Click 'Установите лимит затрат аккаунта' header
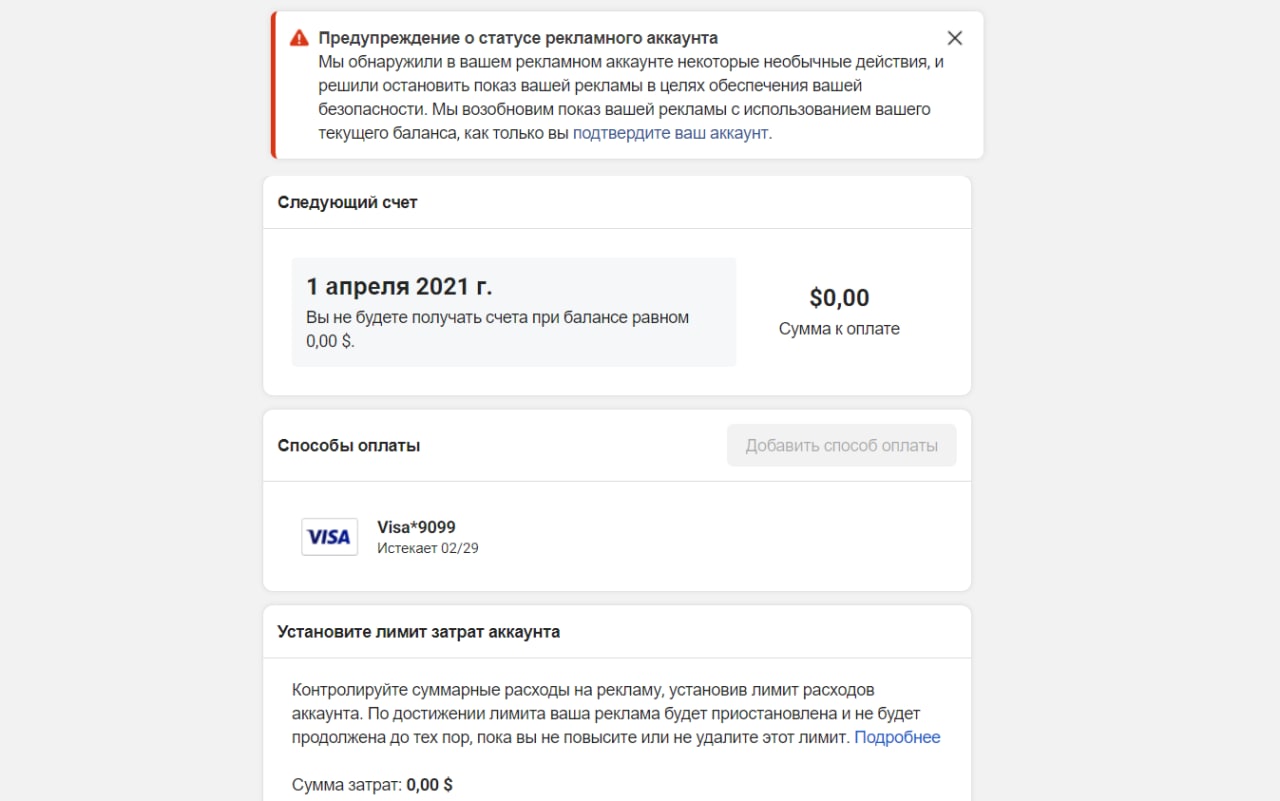 click(418, 632)
